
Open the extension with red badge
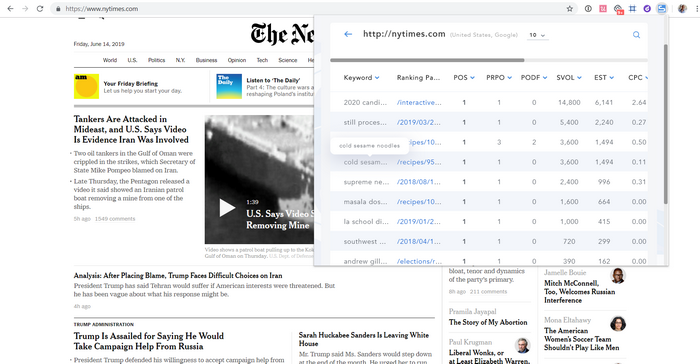click(618, 9)
